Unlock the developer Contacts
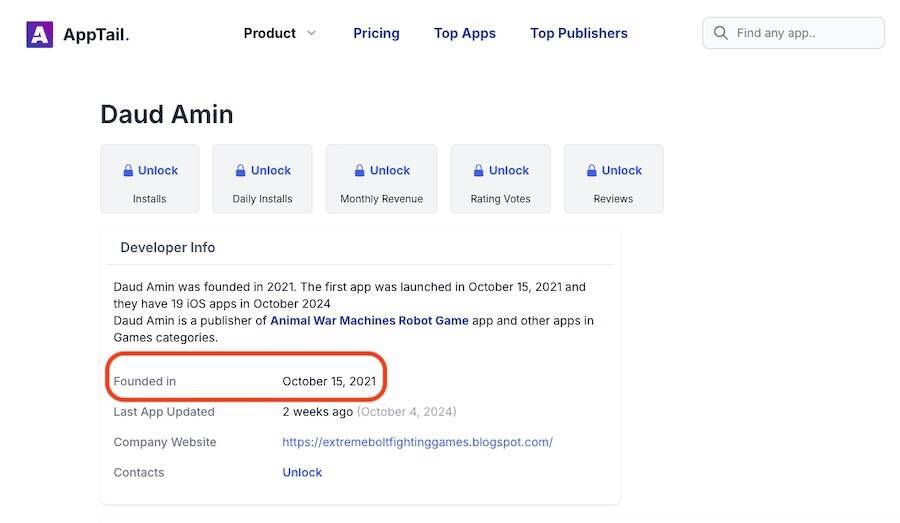The image size is (900, 523). [x=302, y=472]
